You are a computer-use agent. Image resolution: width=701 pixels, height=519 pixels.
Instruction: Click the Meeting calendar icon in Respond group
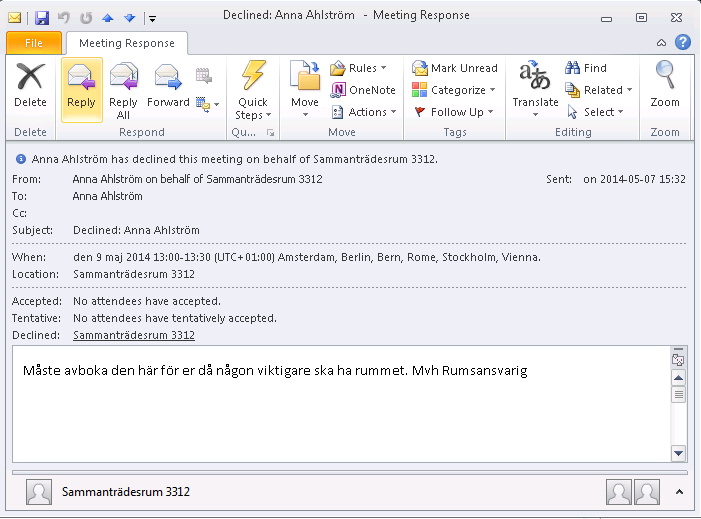click(203, 76)
